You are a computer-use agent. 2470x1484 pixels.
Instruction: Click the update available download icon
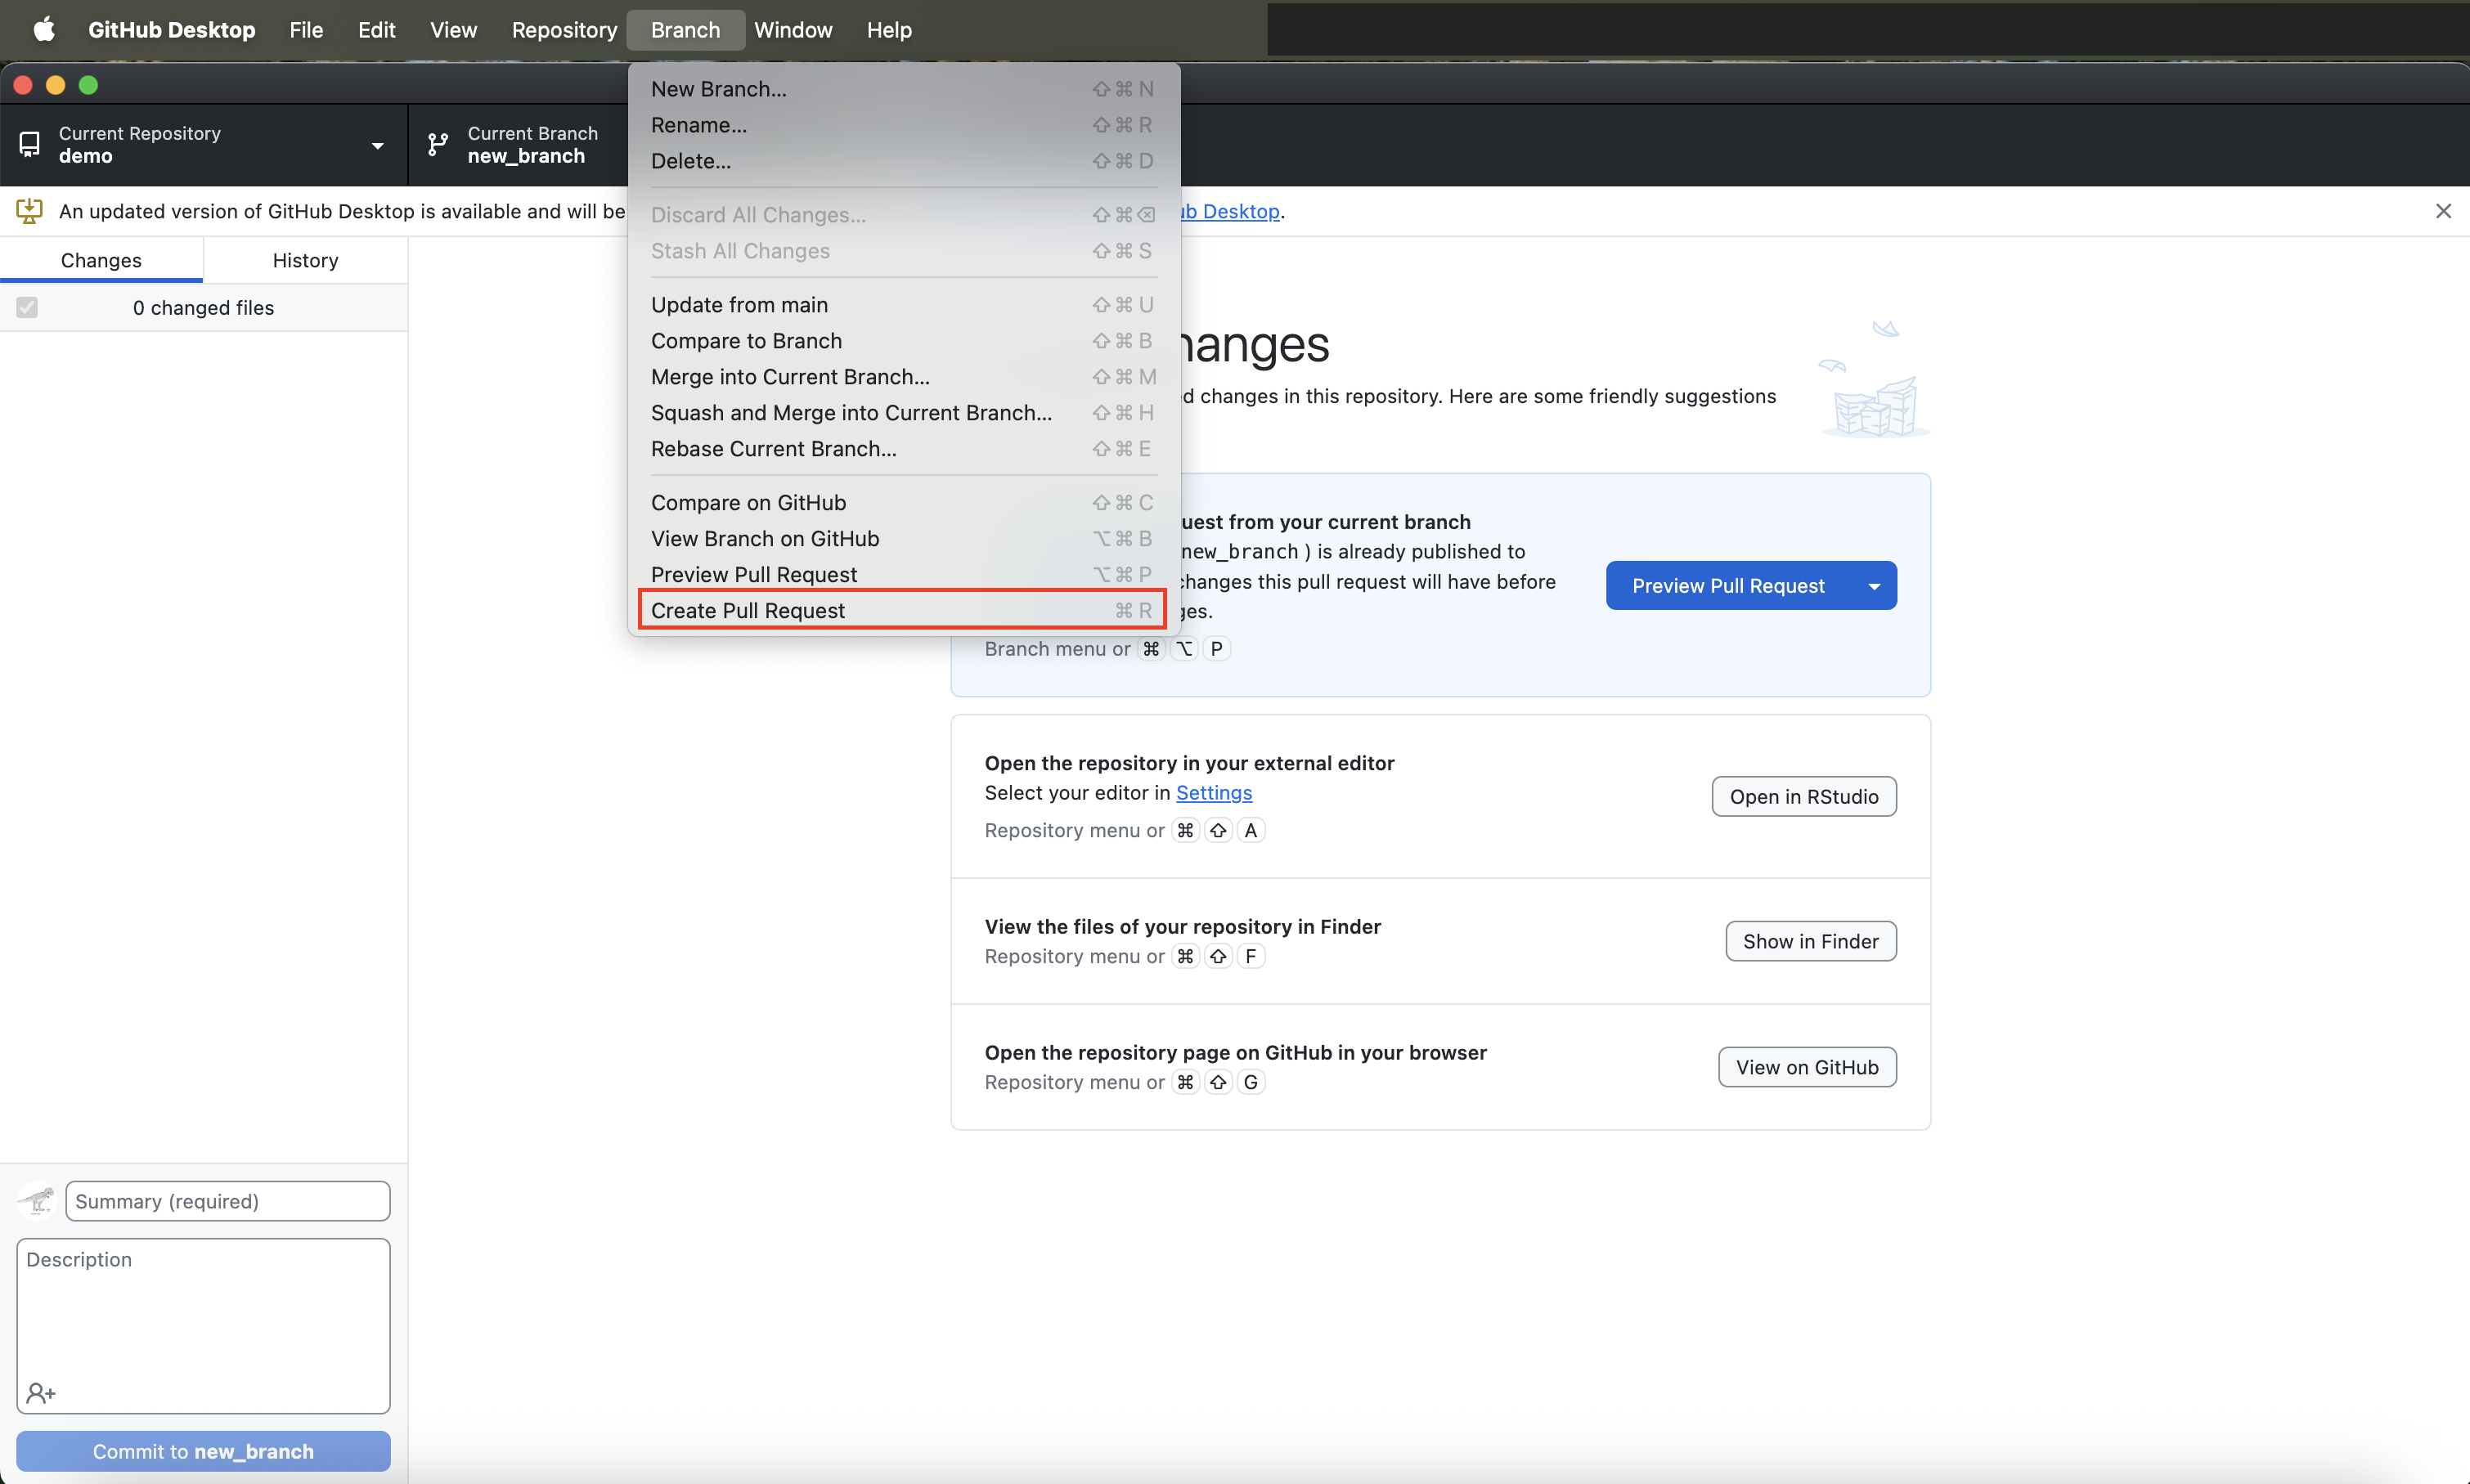tap(30, 211)
